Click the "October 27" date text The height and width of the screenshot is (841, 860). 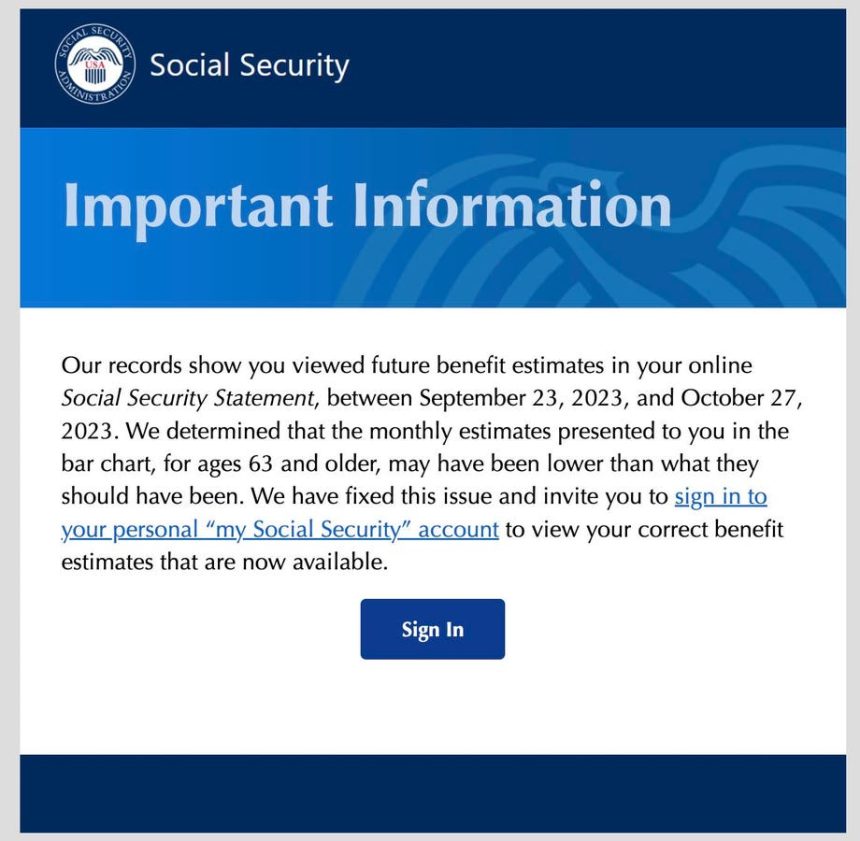(x=741, y=398)
